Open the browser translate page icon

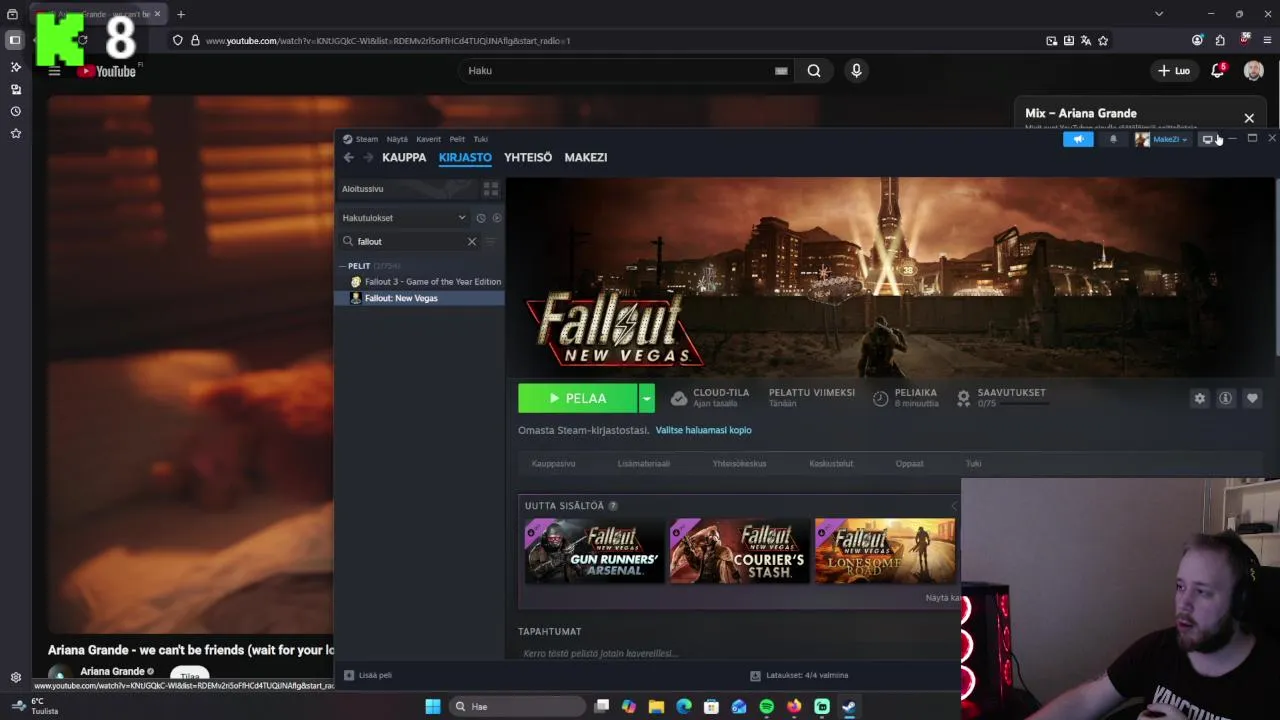1086,41
